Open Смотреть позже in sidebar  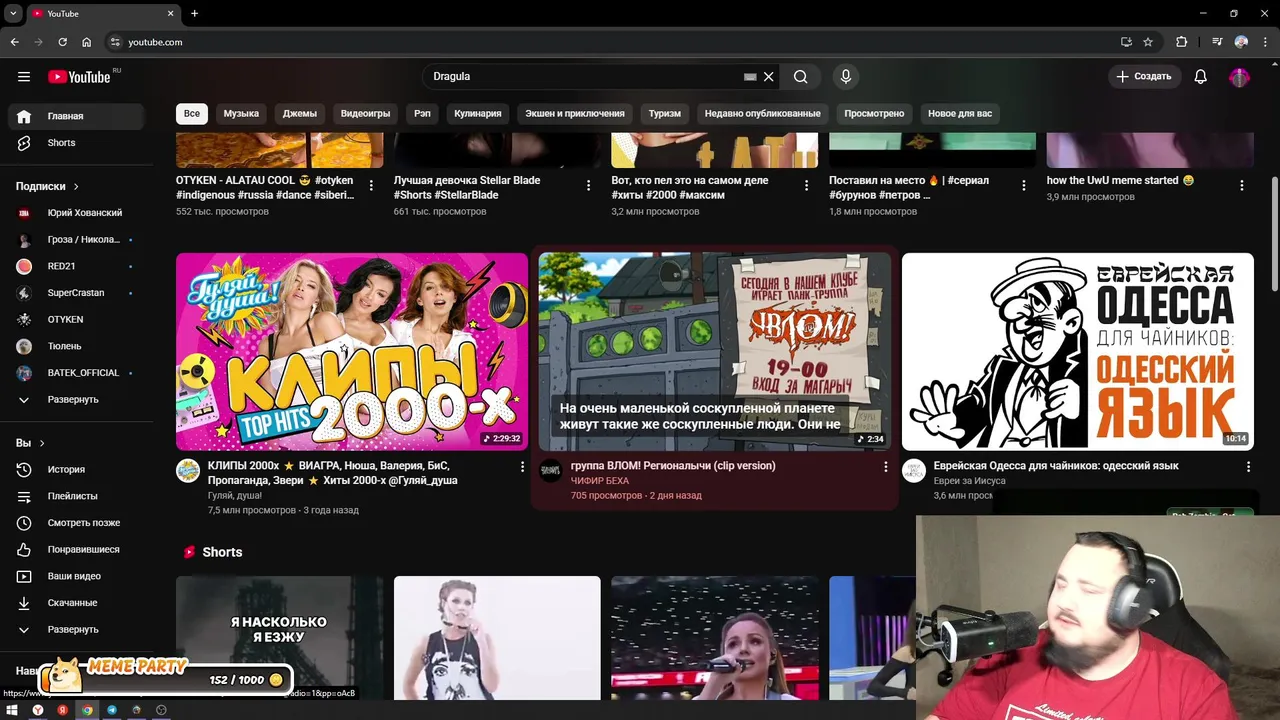tap(76, 522)
